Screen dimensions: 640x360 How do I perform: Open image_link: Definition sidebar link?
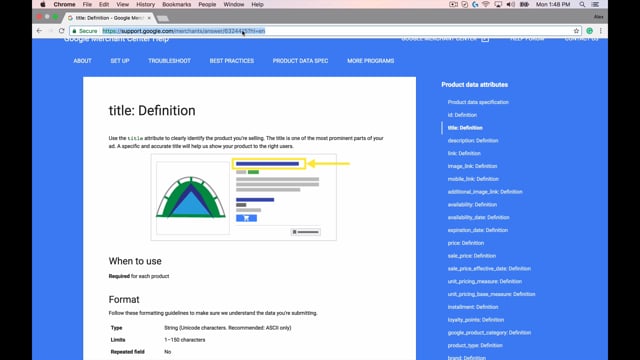(x=472, y=166)
